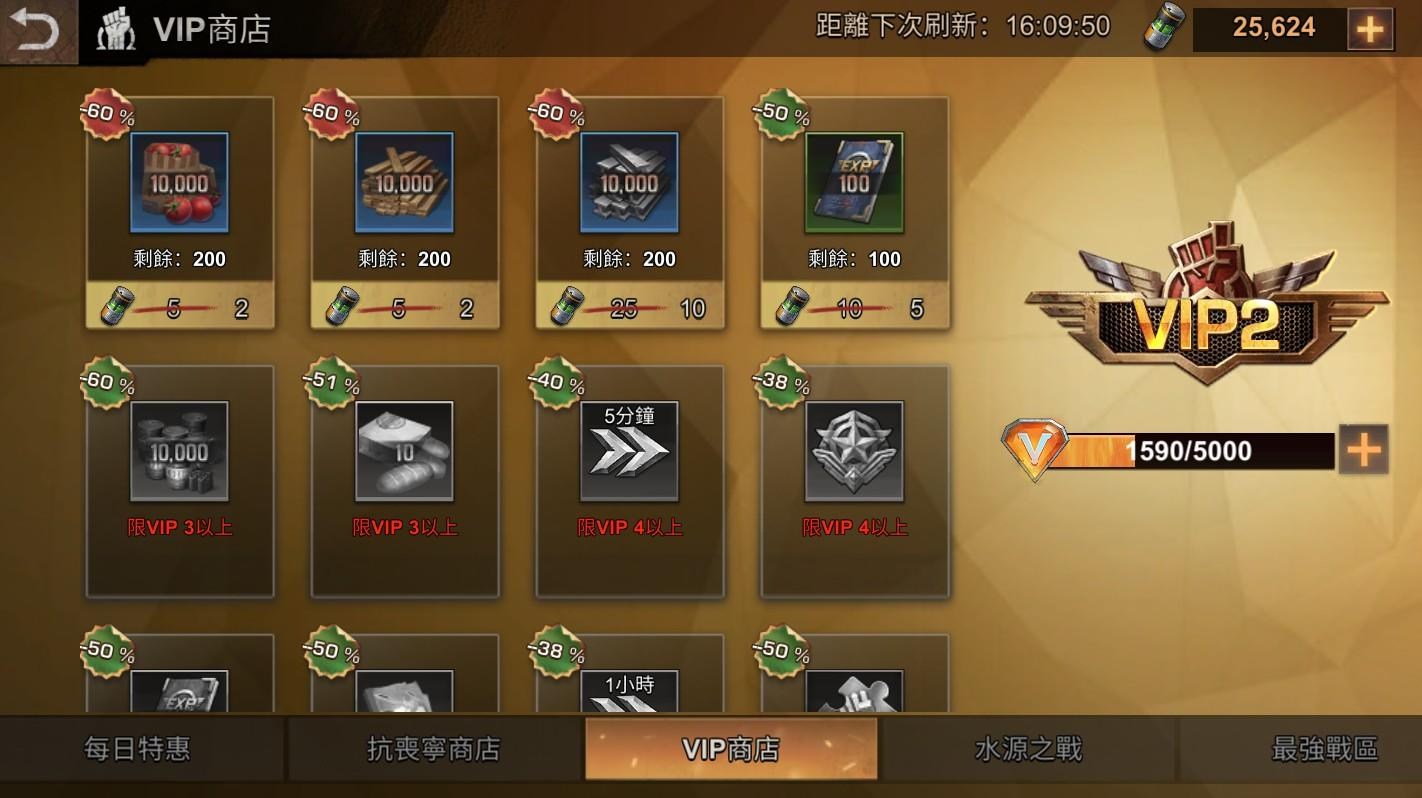1422x798 pixels.
Task: Add VIP points with plus button
Action: 1364,451
